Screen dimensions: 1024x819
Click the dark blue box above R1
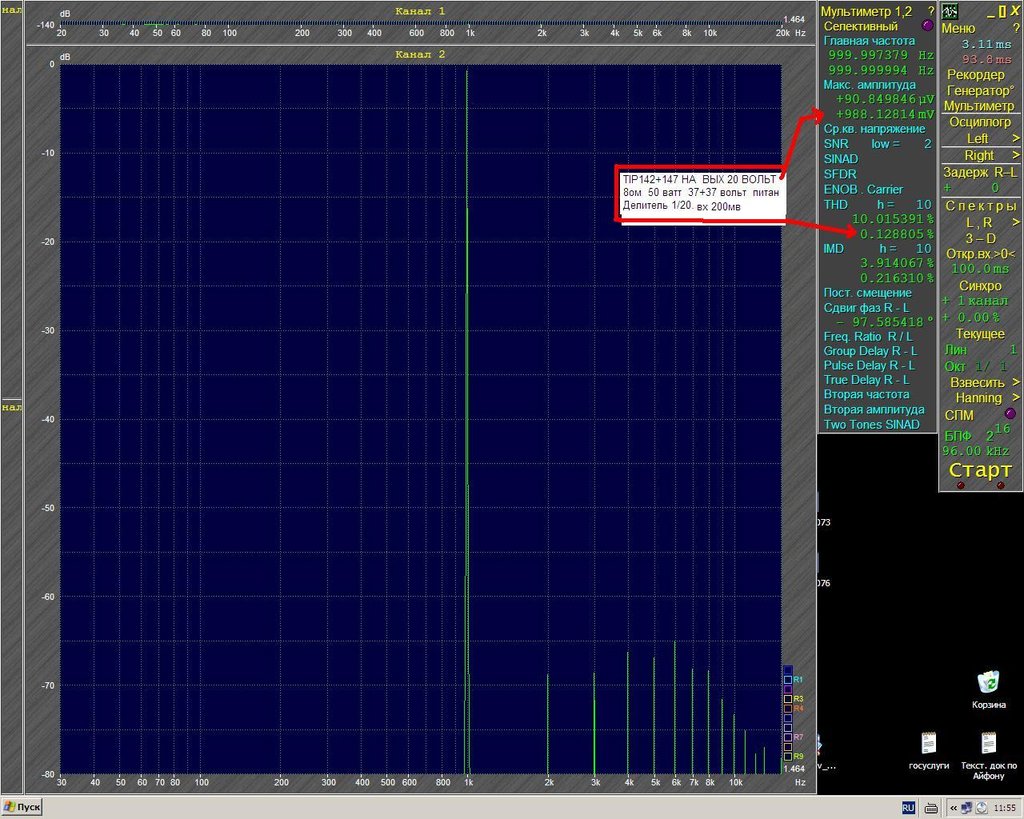point(788,670)
